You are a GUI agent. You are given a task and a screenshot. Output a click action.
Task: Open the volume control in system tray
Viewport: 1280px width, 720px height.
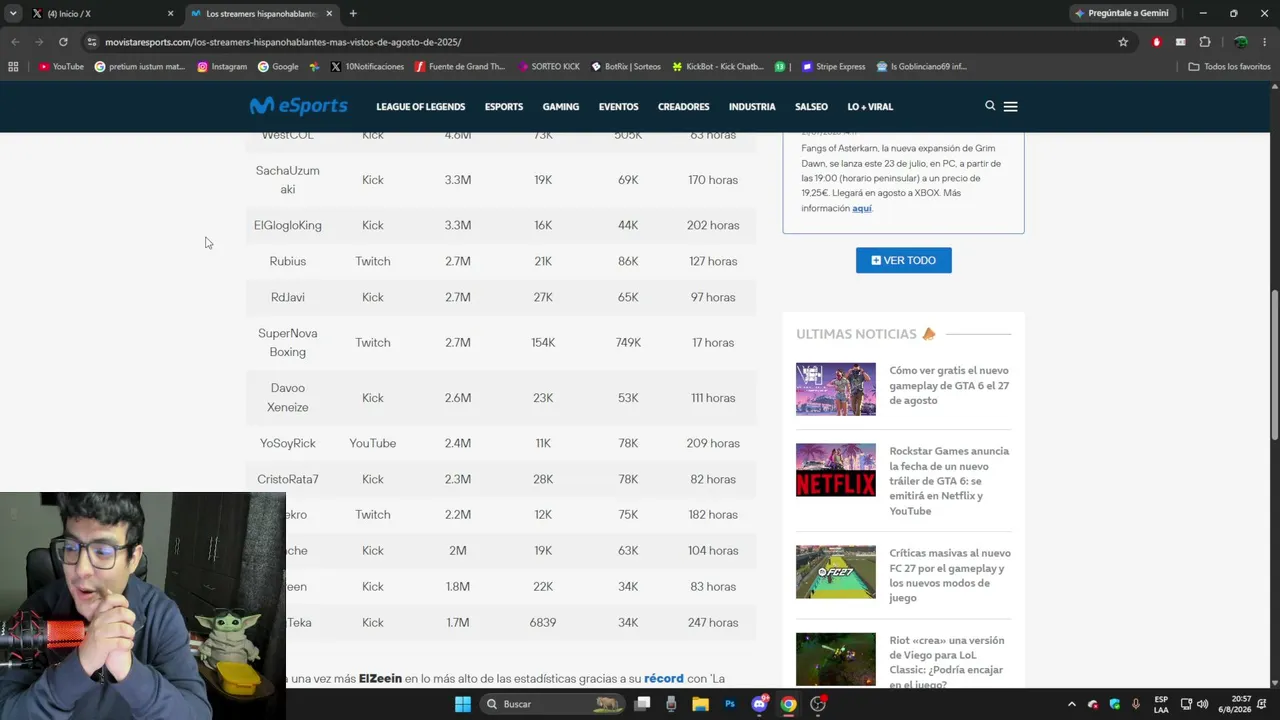pyautogui.click(x=1202, y=704)
